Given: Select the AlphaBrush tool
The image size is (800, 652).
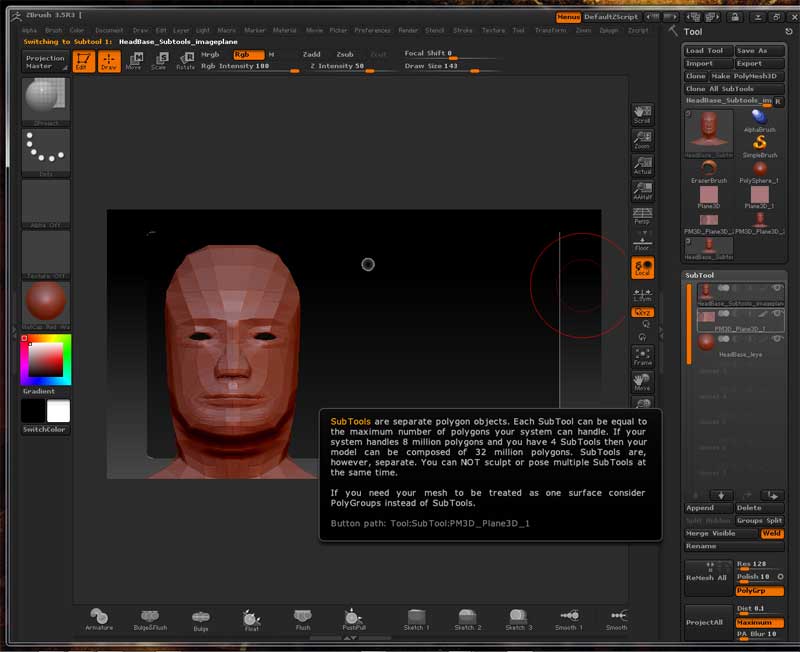Looking at the screenshot, I should point(760,121).
